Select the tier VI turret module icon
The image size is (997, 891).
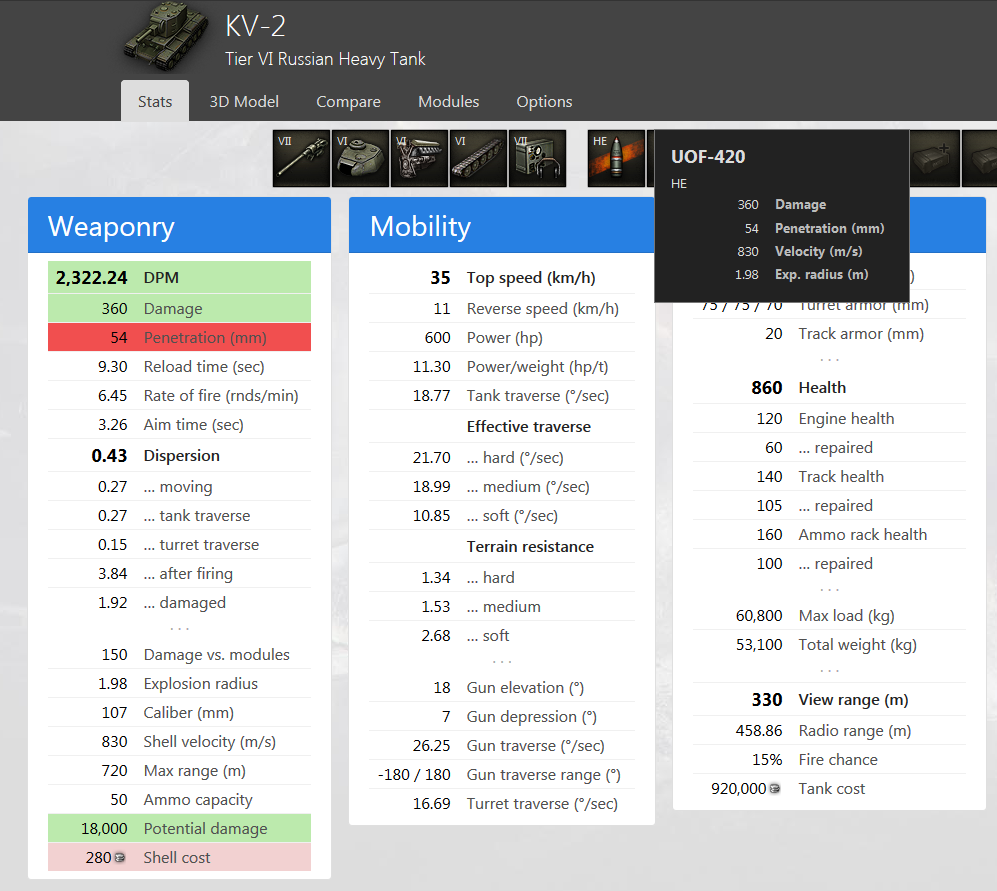360,158
